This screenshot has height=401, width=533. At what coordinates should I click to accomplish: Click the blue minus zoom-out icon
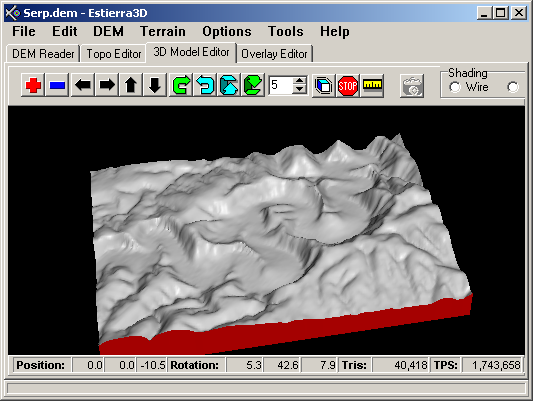57,85
